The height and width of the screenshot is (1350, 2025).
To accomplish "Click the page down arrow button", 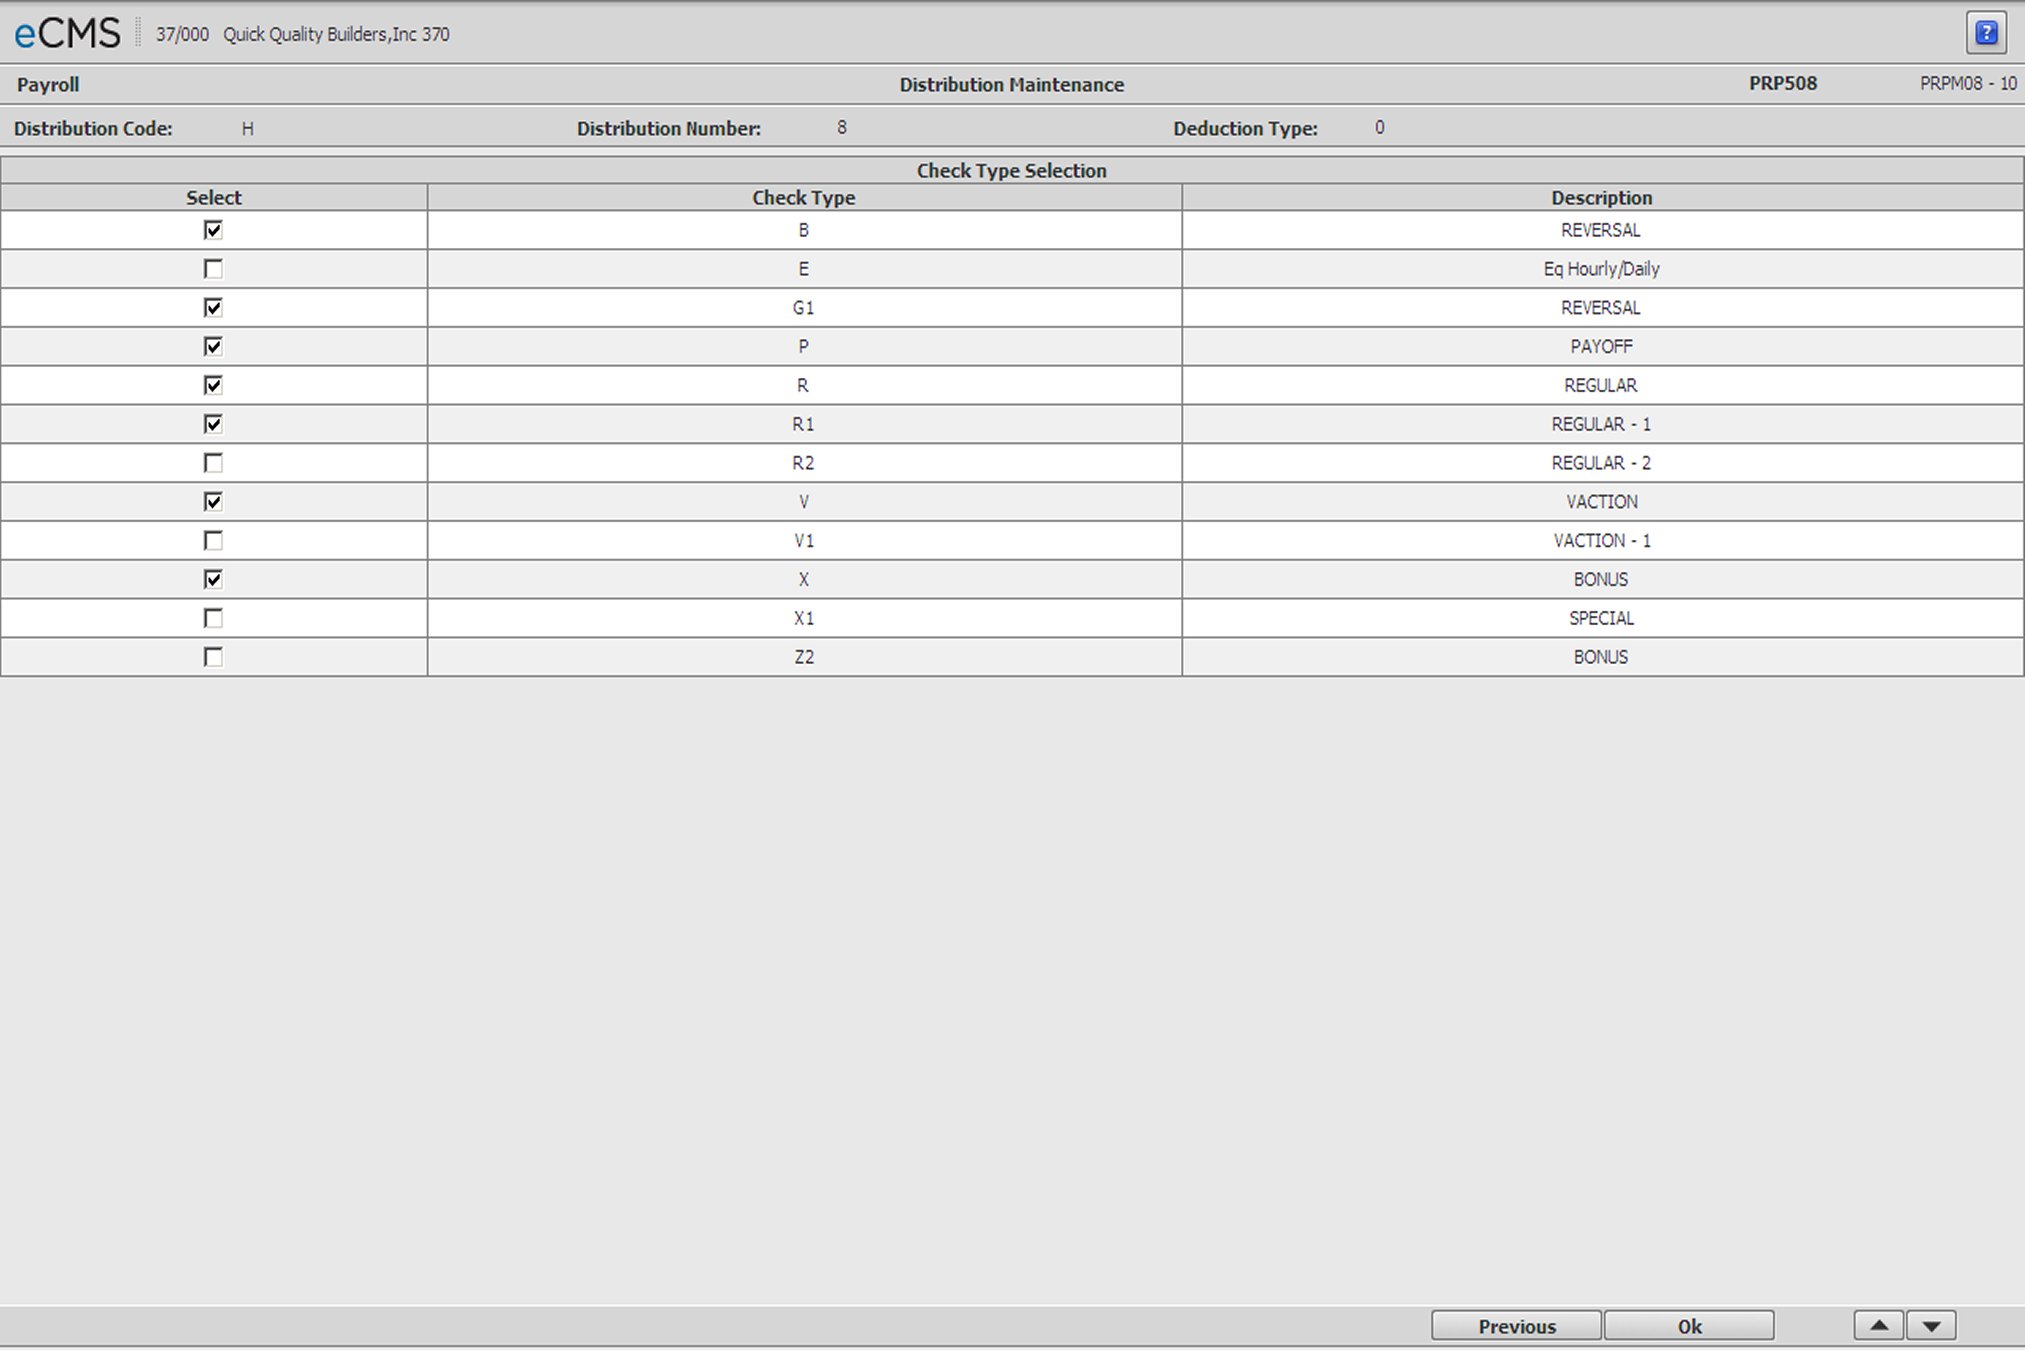I will (1931, 1326).
